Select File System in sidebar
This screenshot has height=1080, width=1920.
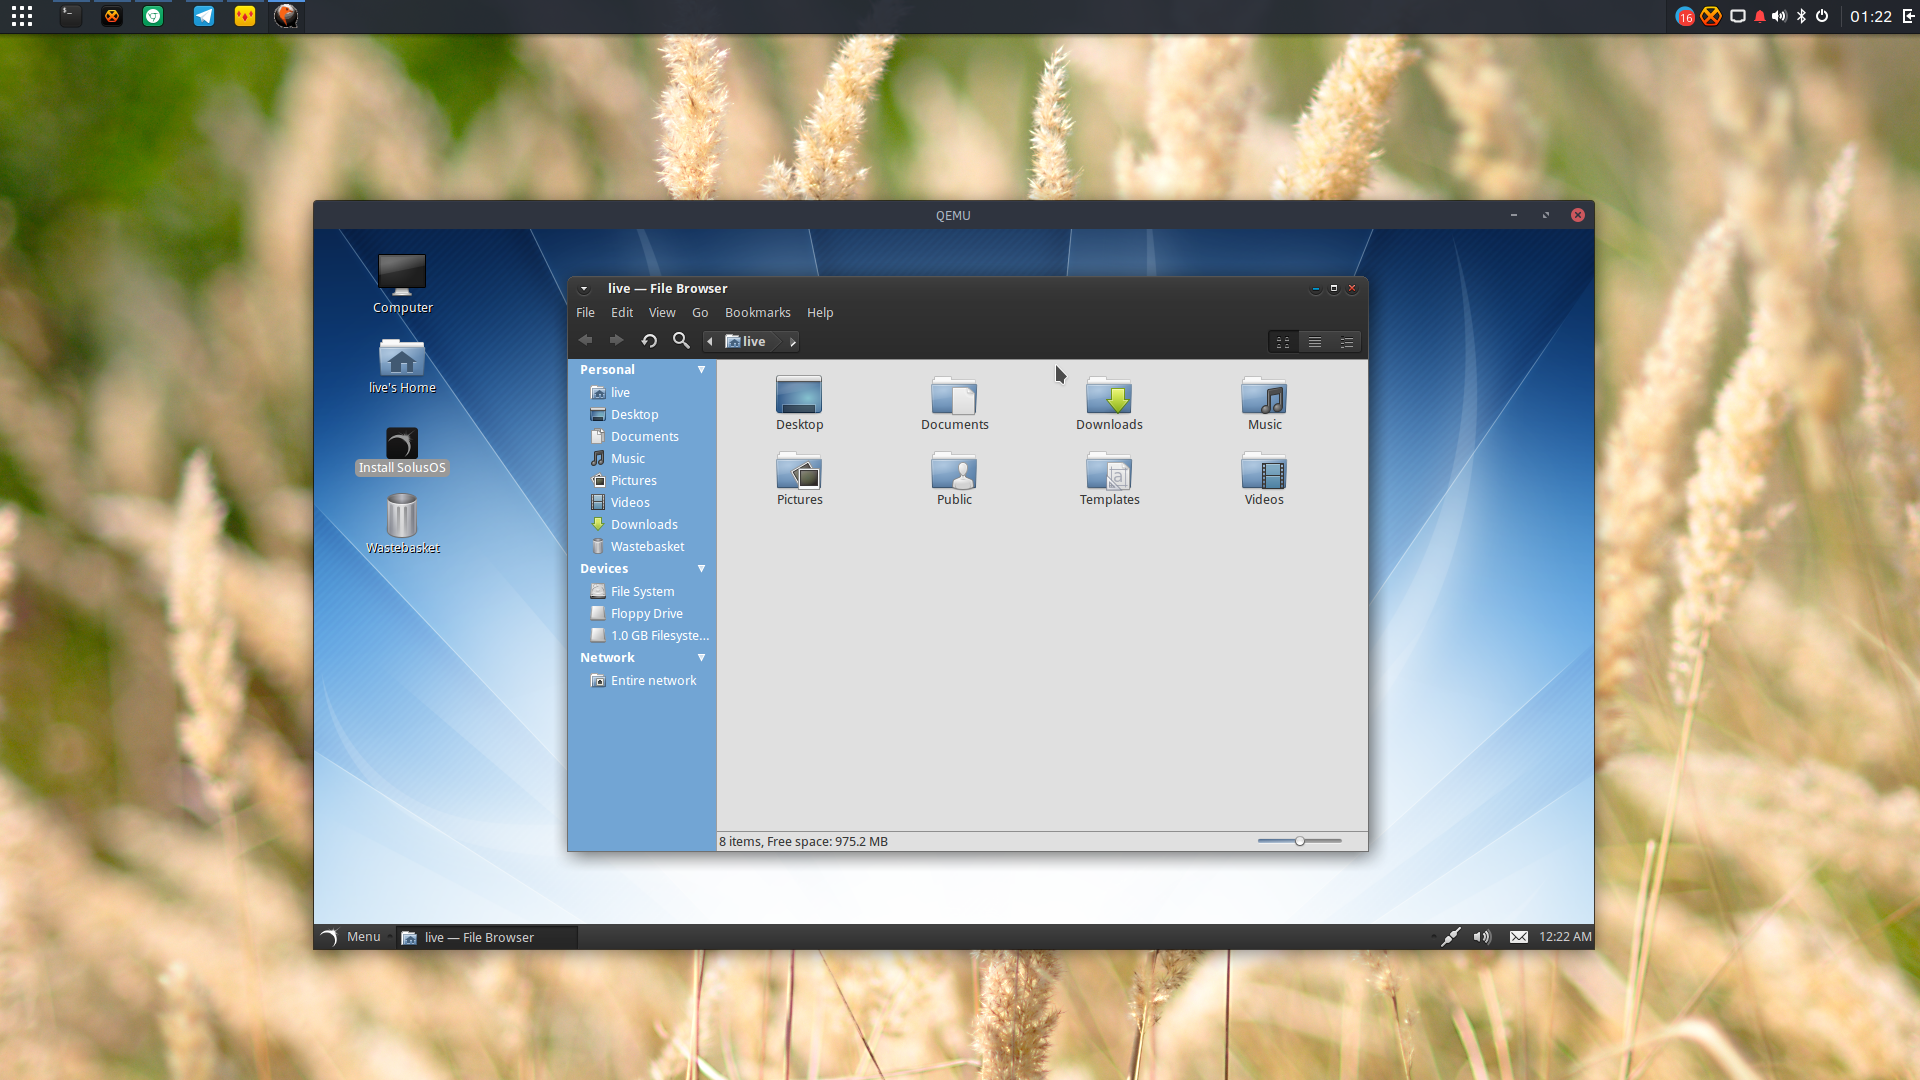(x=642, y=592)
